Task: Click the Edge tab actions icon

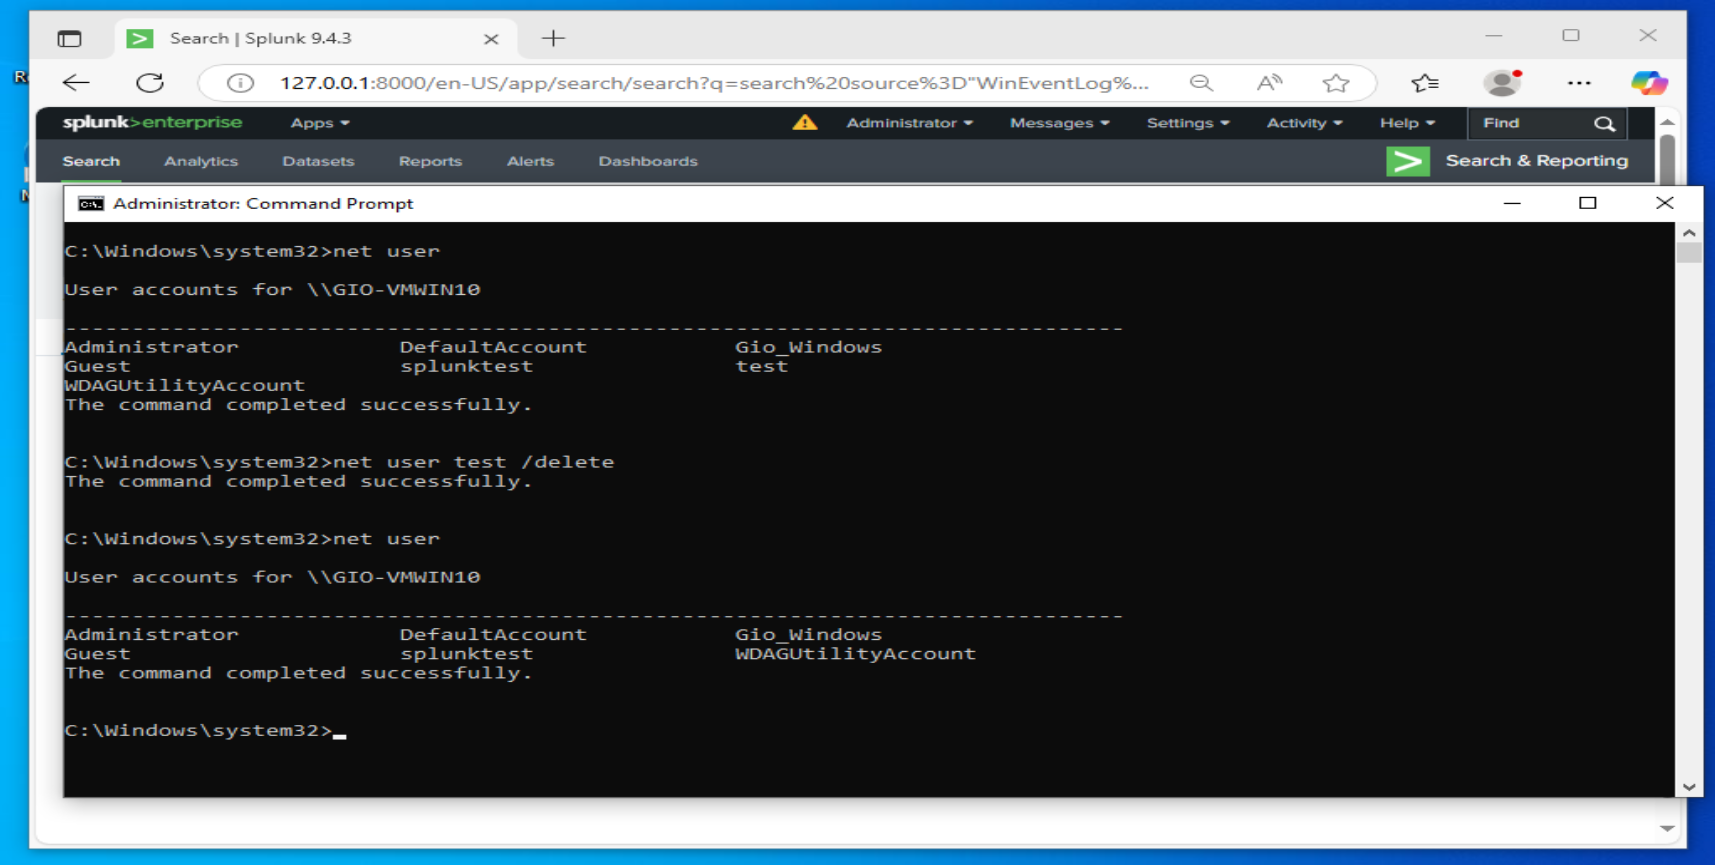Action: tap(69, 39)
